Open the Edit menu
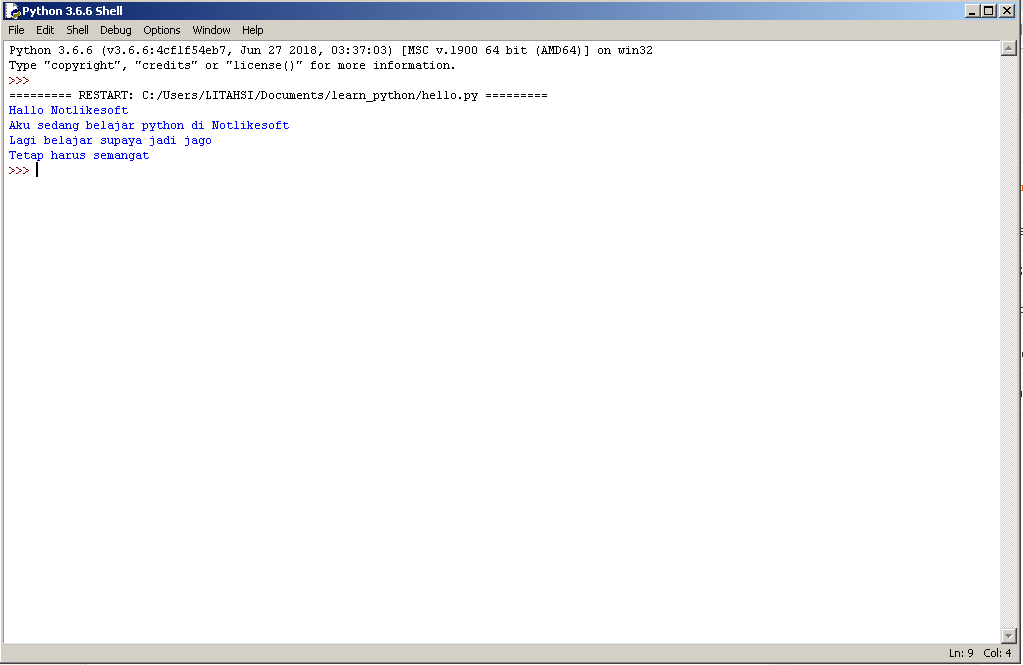This screenshot has height=665, width=1023. [x=45, y=30]
